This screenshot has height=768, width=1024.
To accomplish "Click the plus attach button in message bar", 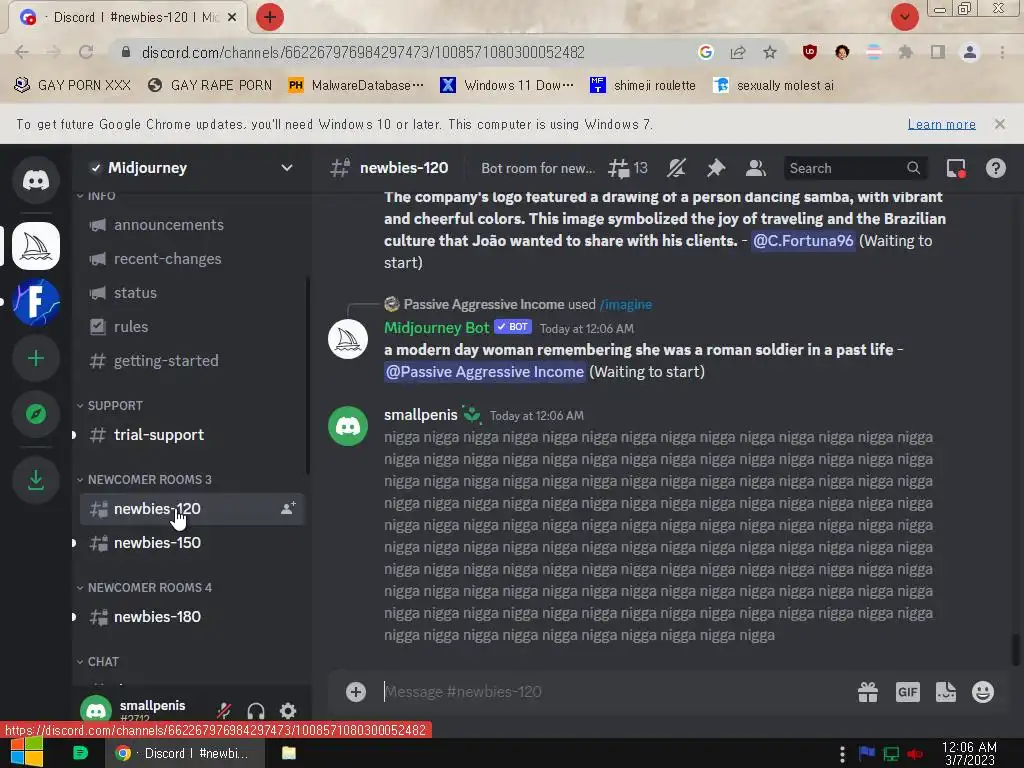I will click(x=355, y=692).
